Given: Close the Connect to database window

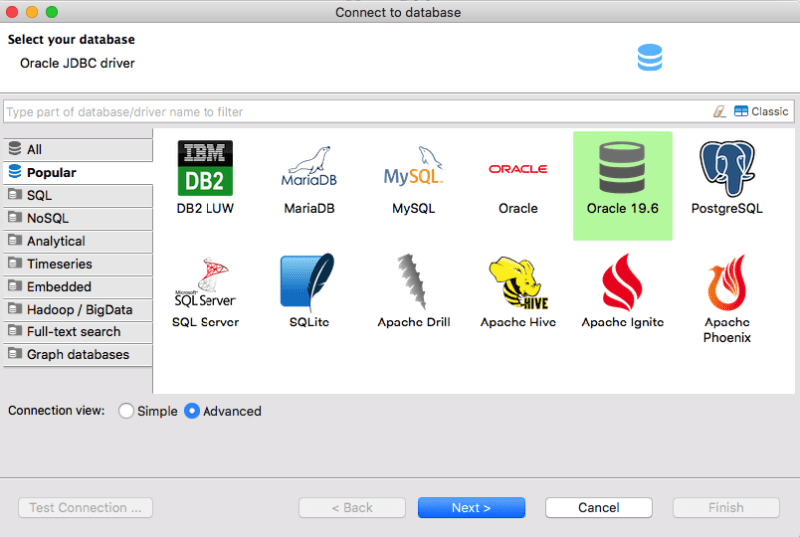Looking at the screenshot, I should 12,12.
